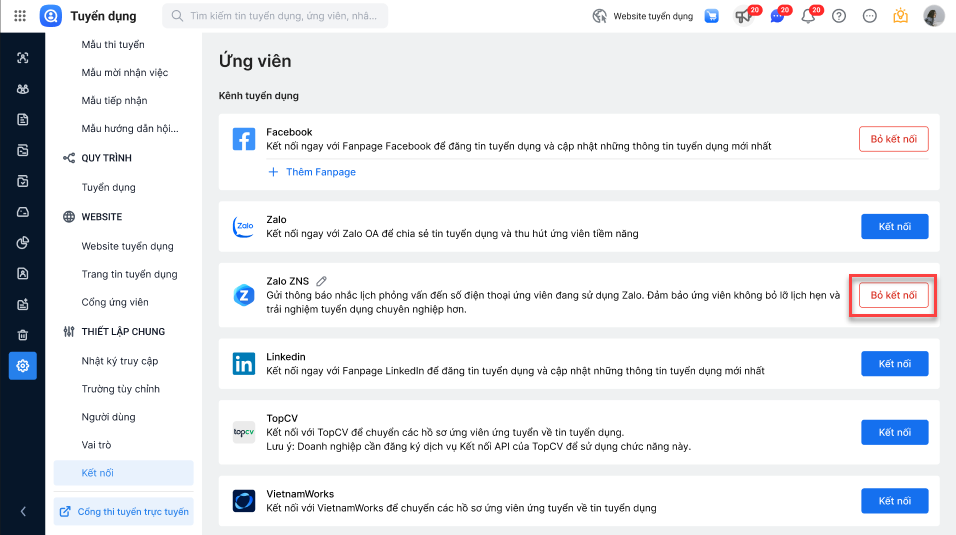Select Nhật ký truy cập item

[x=120, y=361]
